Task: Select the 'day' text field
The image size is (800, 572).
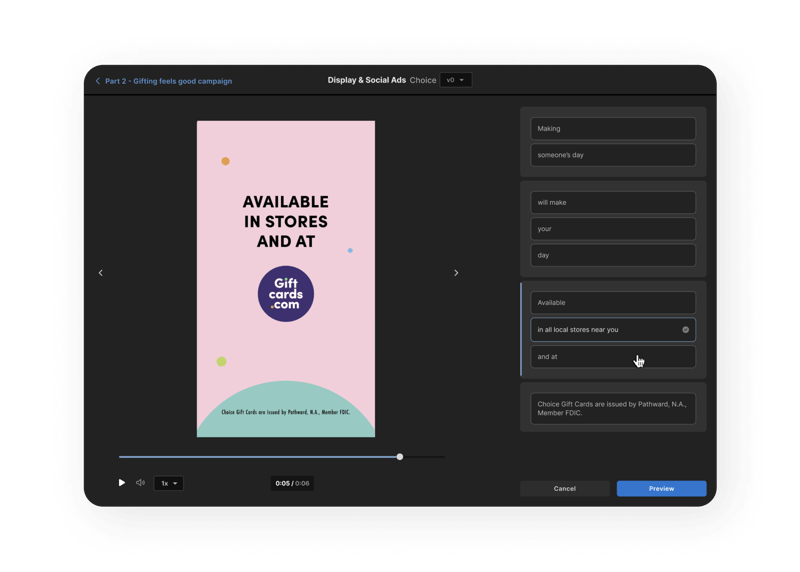Action: coord(613,255)
